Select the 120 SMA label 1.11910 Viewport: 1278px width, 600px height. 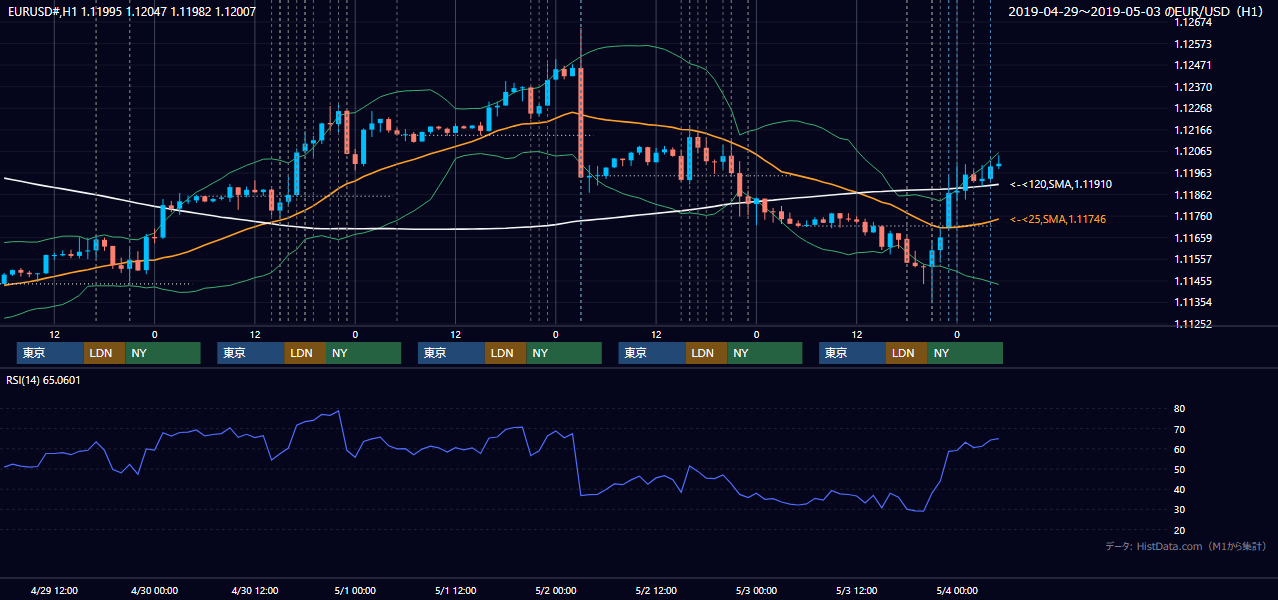[1061, 185]
